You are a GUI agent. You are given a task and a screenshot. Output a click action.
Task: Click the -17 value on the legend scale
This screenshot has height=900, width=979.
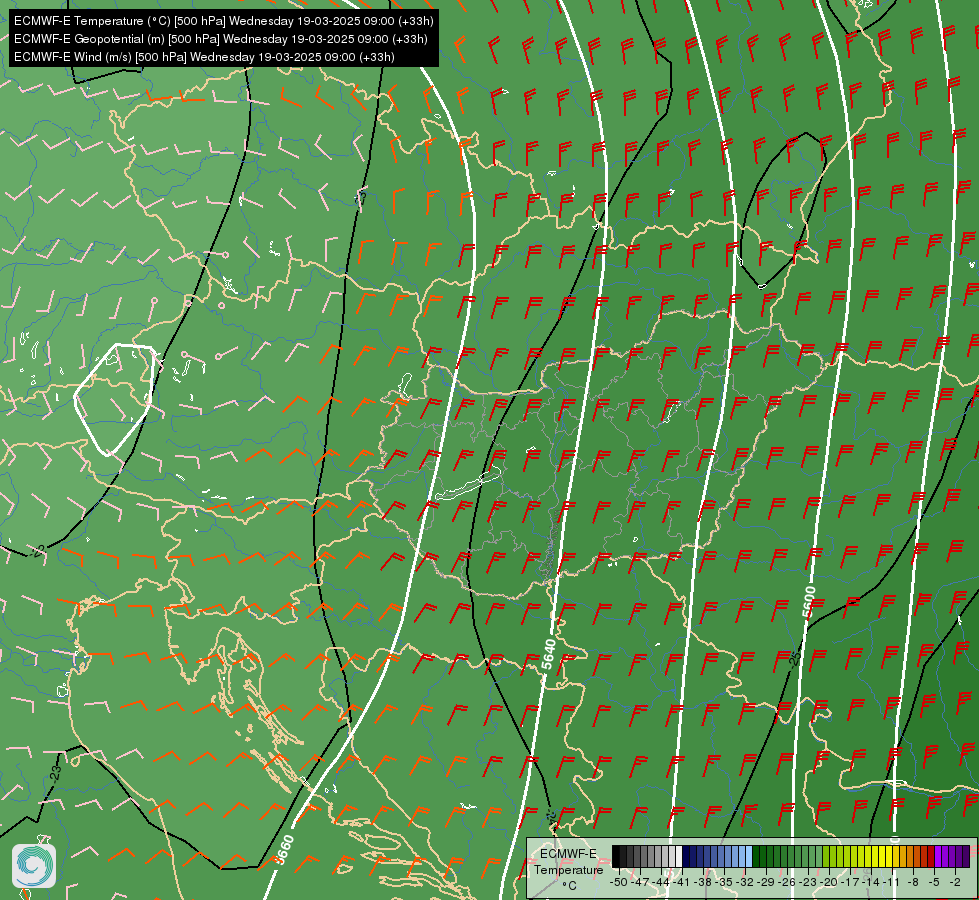(x=850, y=882)
